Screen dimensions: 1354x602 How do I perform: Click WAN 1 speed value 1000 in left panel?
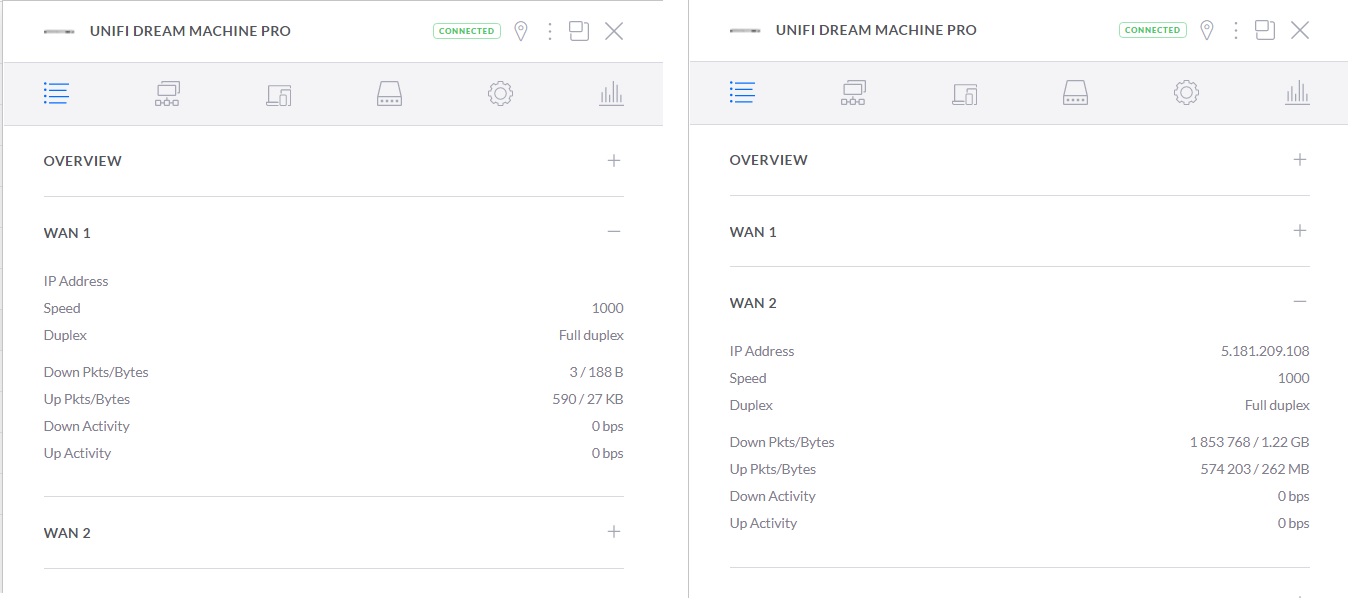coord(607,308)
